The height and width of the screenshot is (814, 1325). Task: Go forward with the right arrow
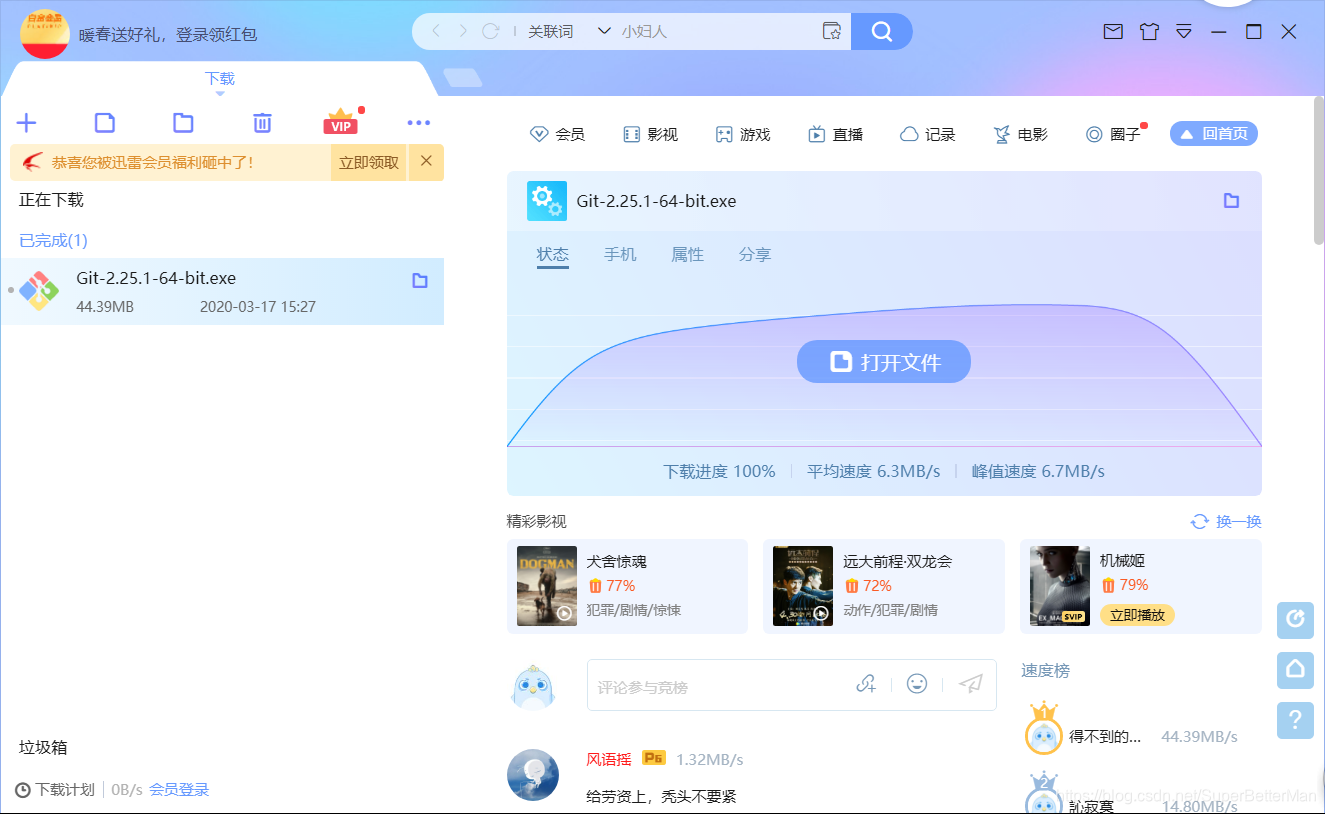(x=463, y=31)
